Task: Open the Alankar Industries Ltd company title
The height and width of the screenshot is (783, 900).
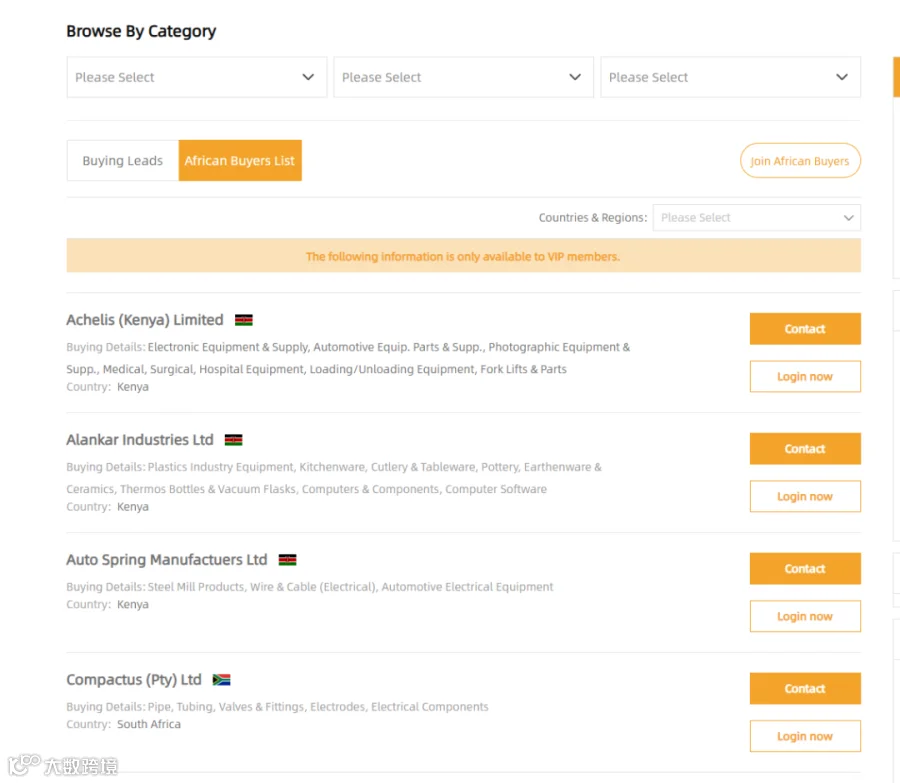Action: [139, 440]
